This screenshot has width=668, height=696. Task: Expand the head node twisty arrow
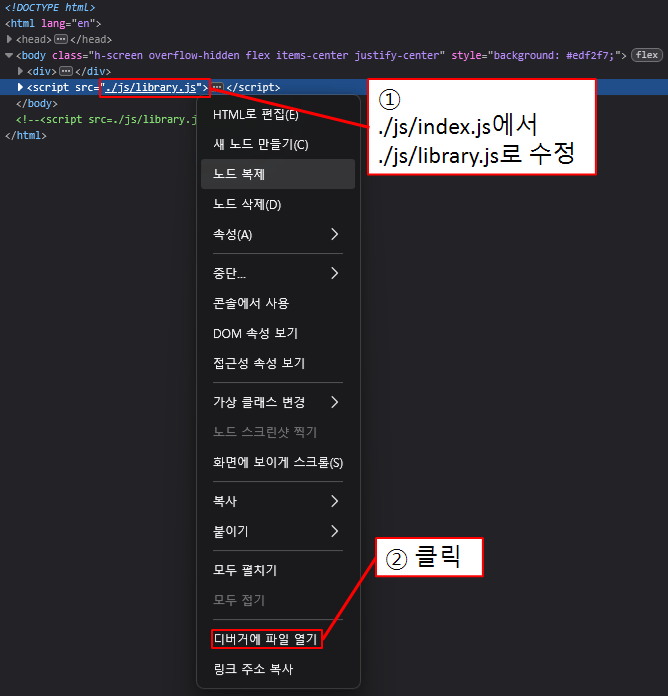8,39
